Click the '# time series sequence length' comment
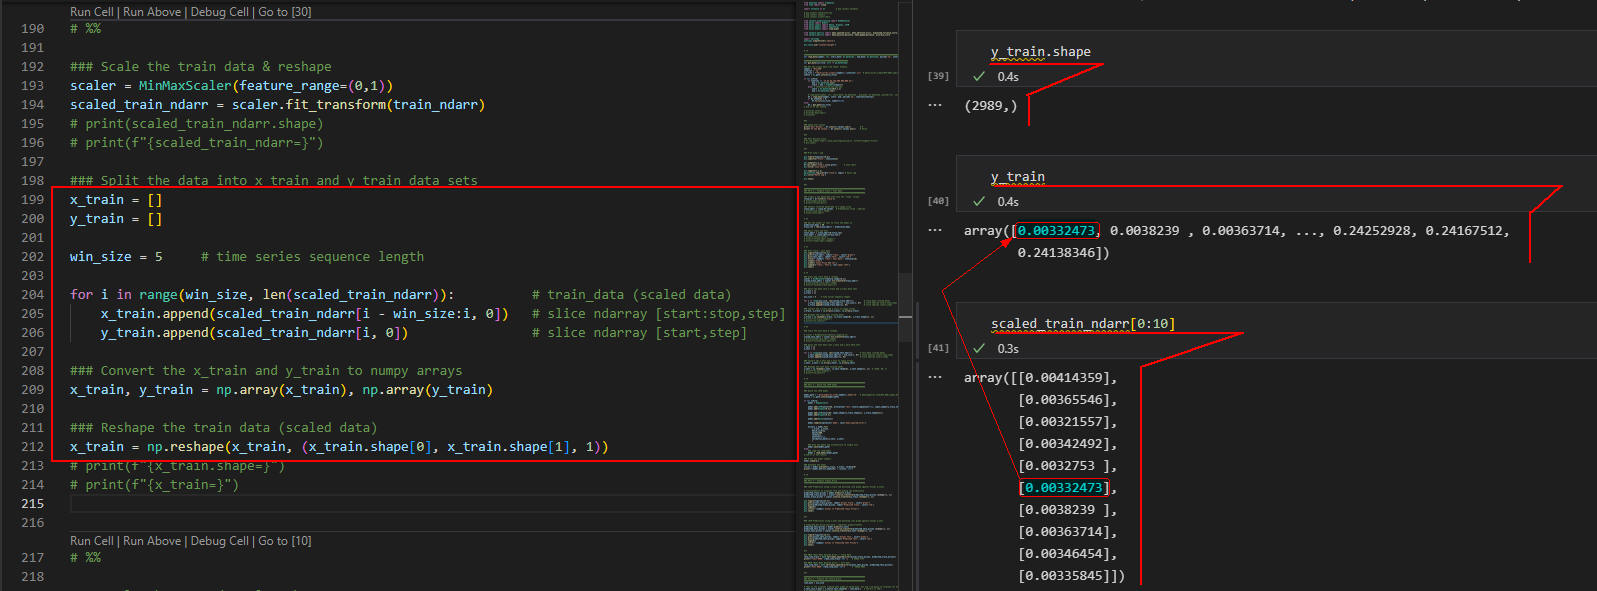This screenshot has width=1597, height=591. coord(312,257)
